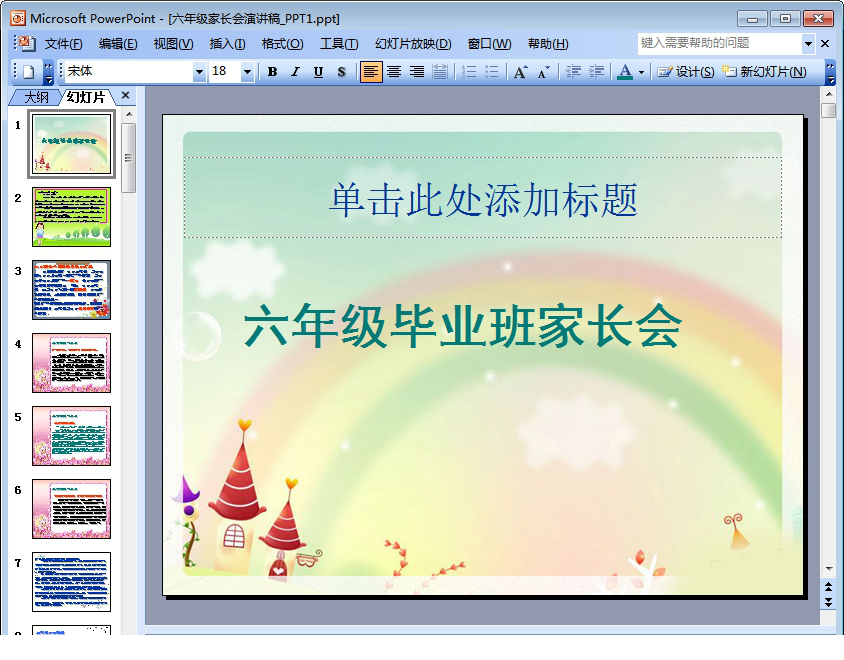Select slide 2 thumbnail

[x=71, y=217]
